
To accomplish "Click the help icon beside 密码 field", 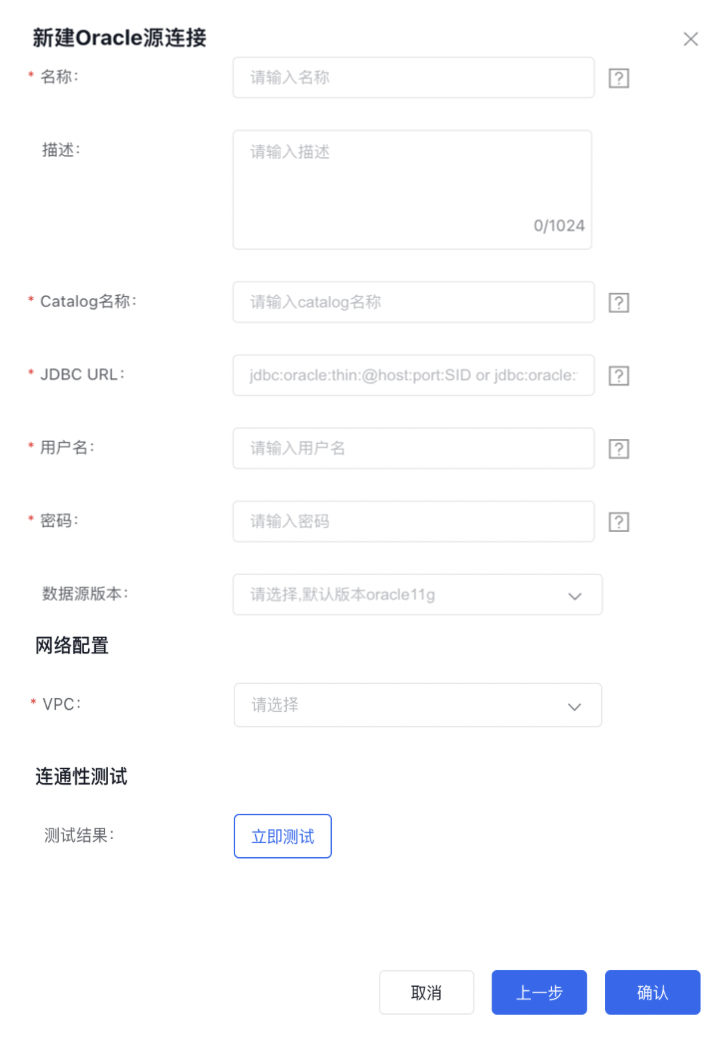I will tap(619, 522).
